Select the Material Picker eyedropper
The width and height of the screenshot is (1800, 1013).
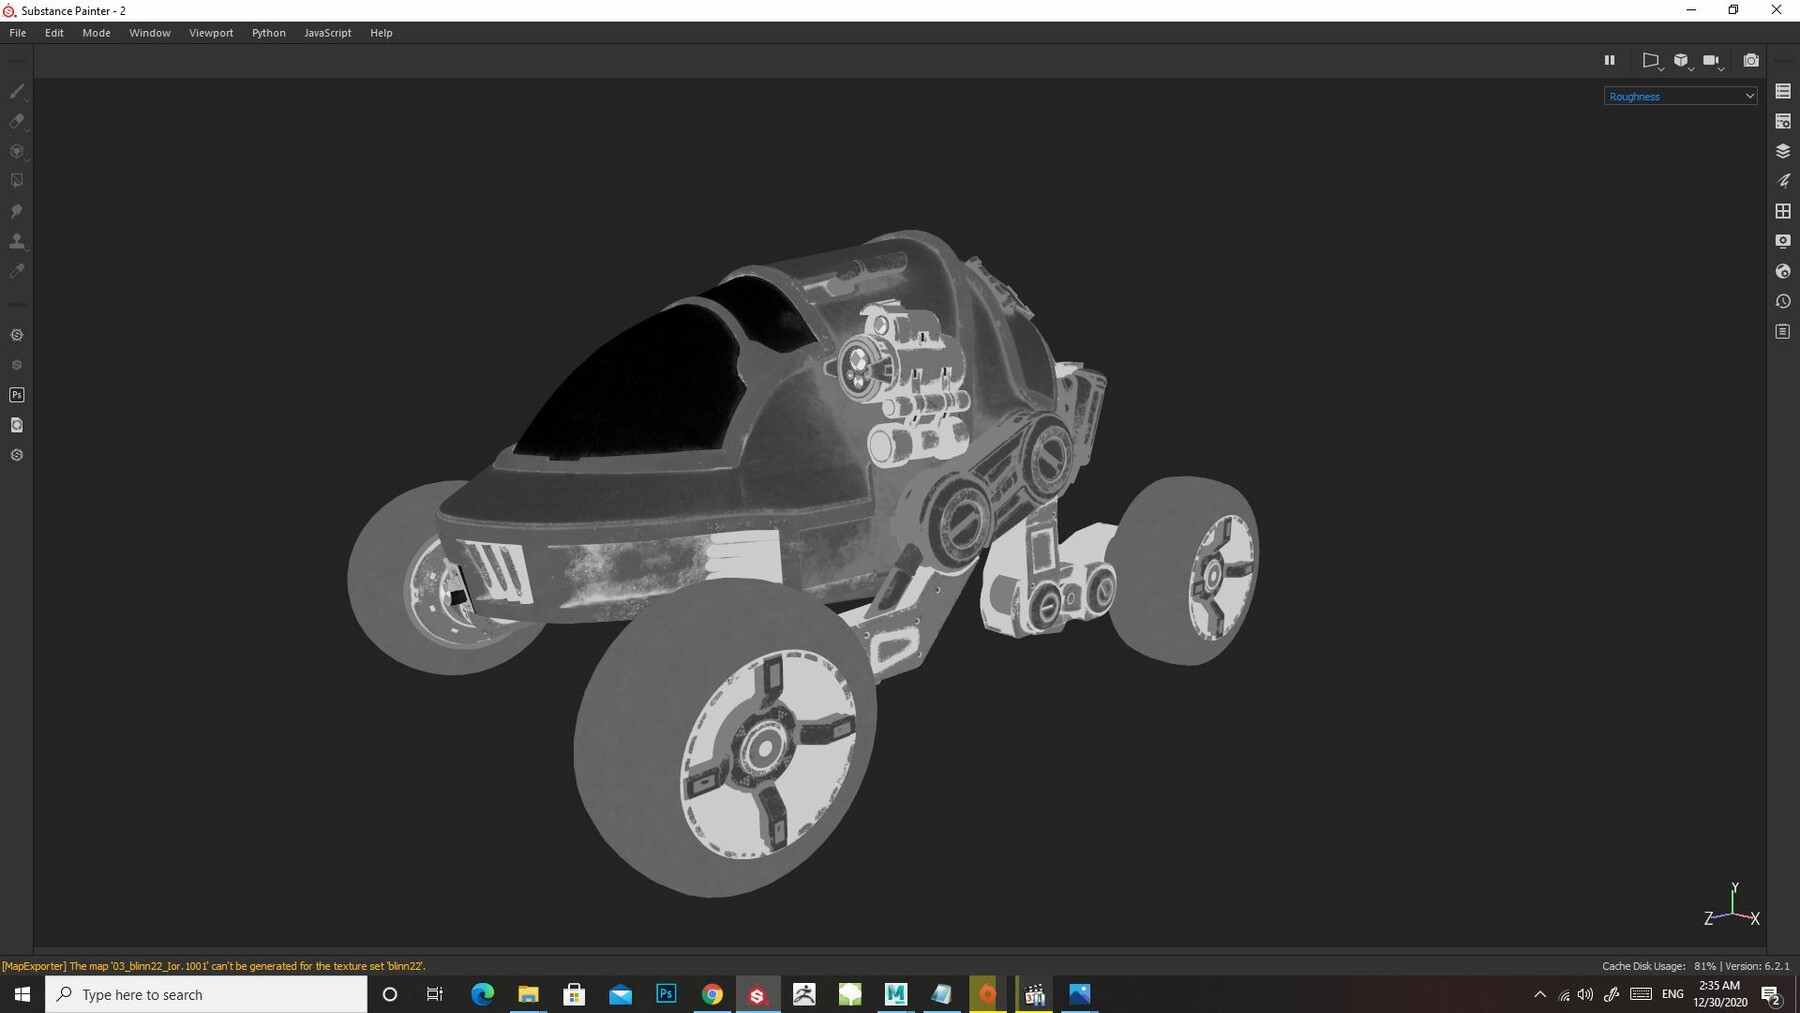tap(17, 271)
